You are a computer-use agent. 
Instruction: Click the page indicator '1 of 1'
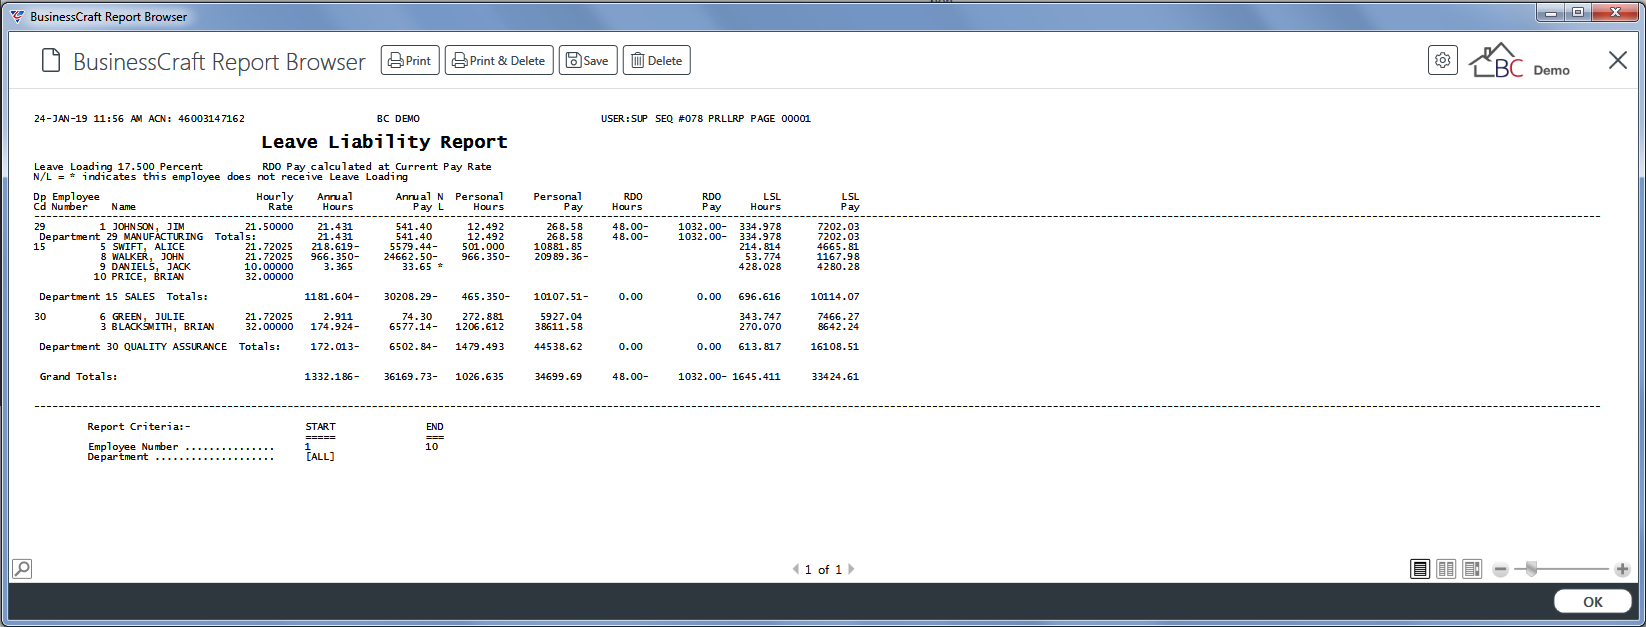tap(823, 569)
